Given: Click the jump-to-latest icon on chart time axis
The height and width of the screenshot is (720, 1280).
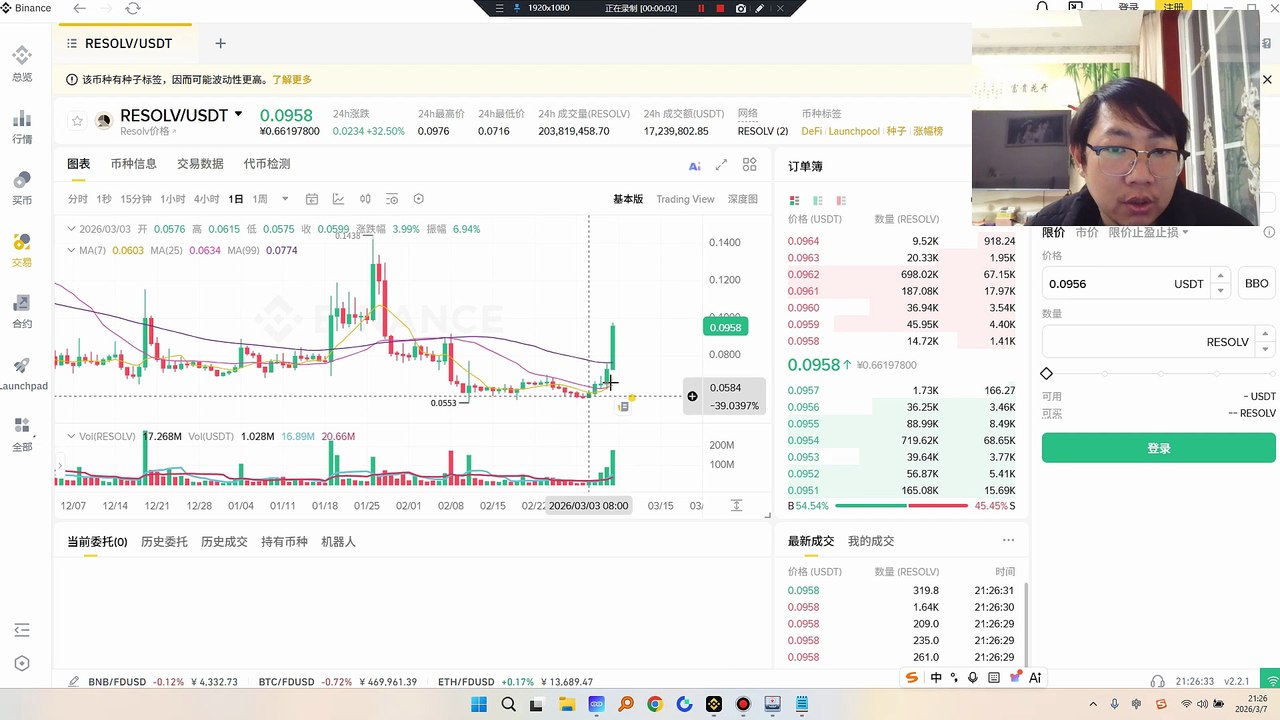Looking at the screenshot, I should (x=736, y=505).
